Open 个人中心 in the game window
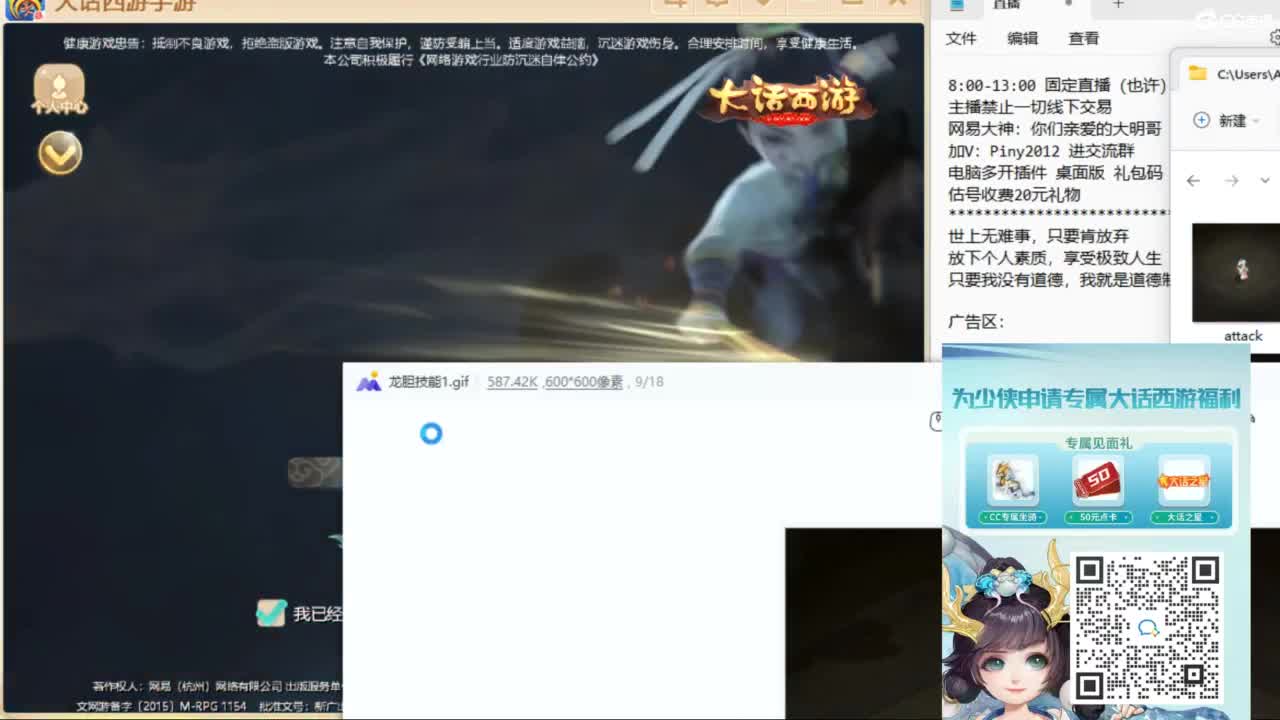This screenshot has width=1280, height=720. click(x=59, y=89)
